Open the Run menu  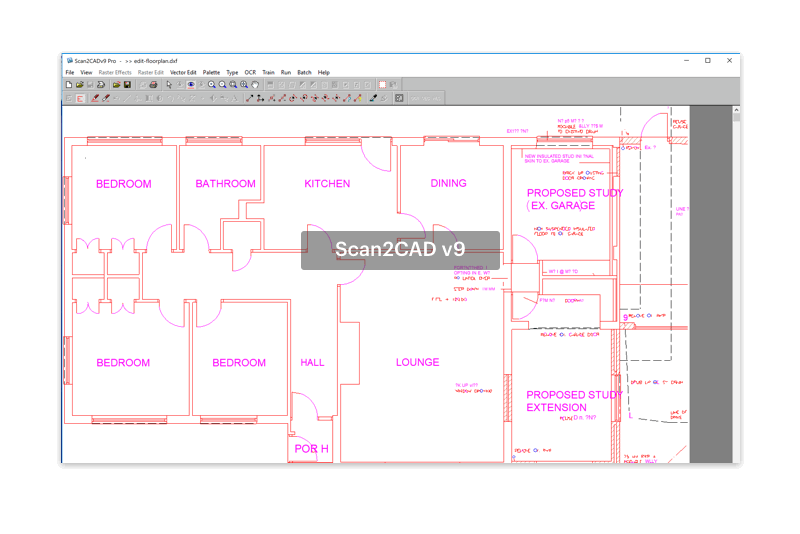286,72
